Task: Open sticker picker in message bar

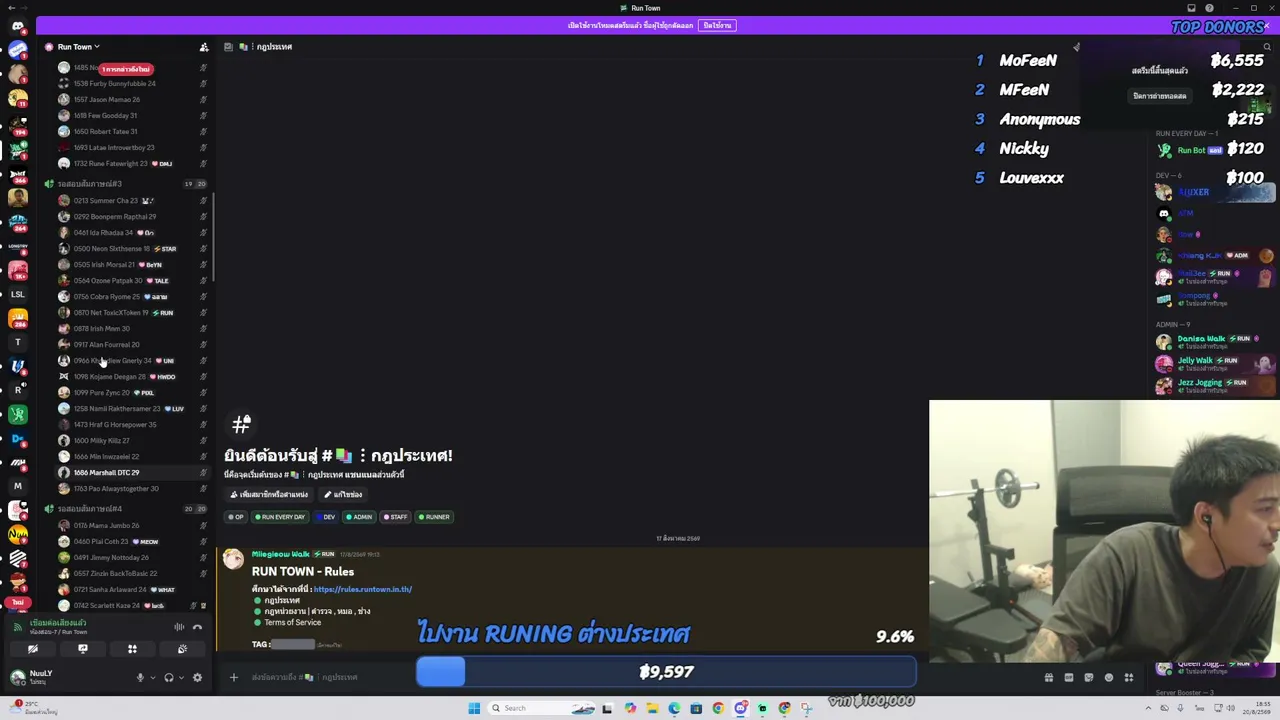Action: click(x=1088, y=678)
